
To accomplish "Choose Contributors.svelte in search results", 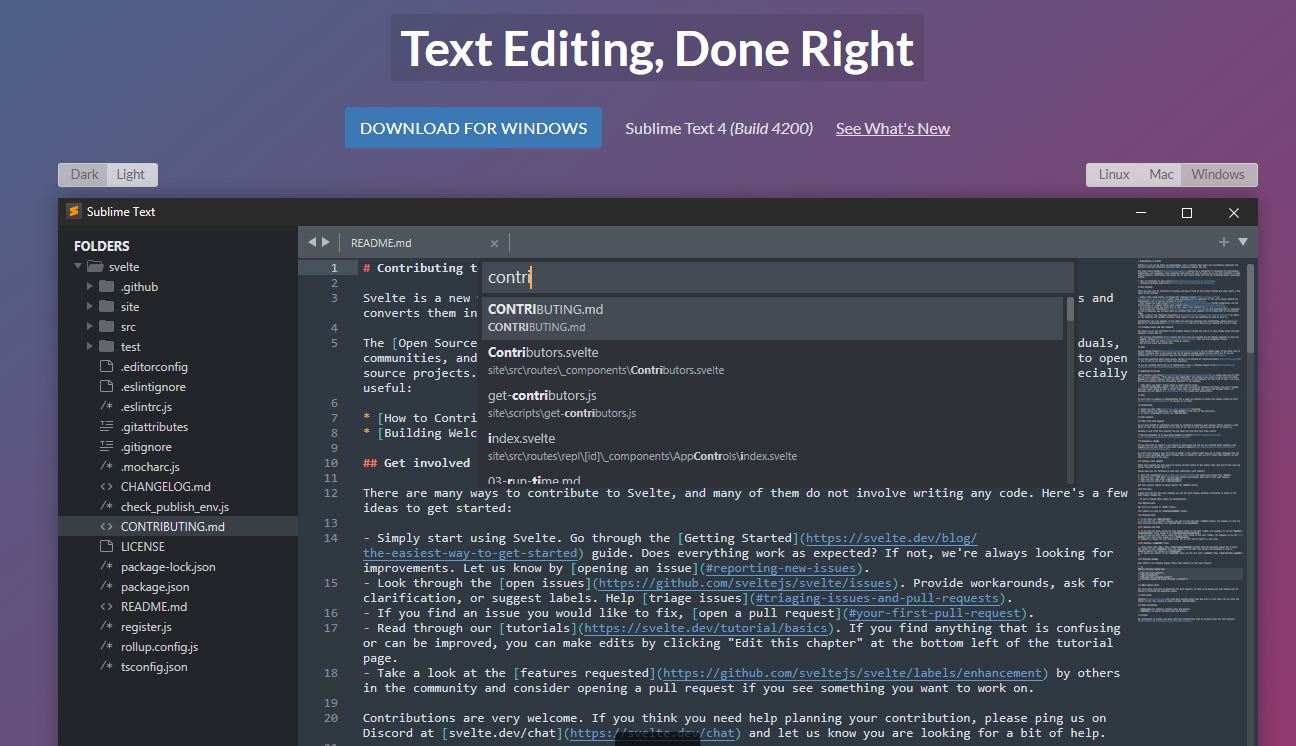I will click(772, 361).
